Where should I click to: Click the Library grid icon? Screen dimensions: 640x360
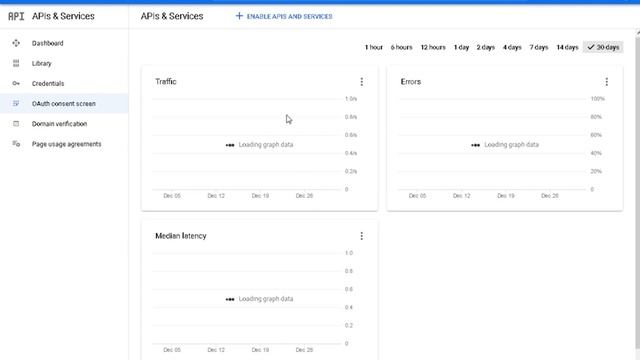tap(16, 63)
